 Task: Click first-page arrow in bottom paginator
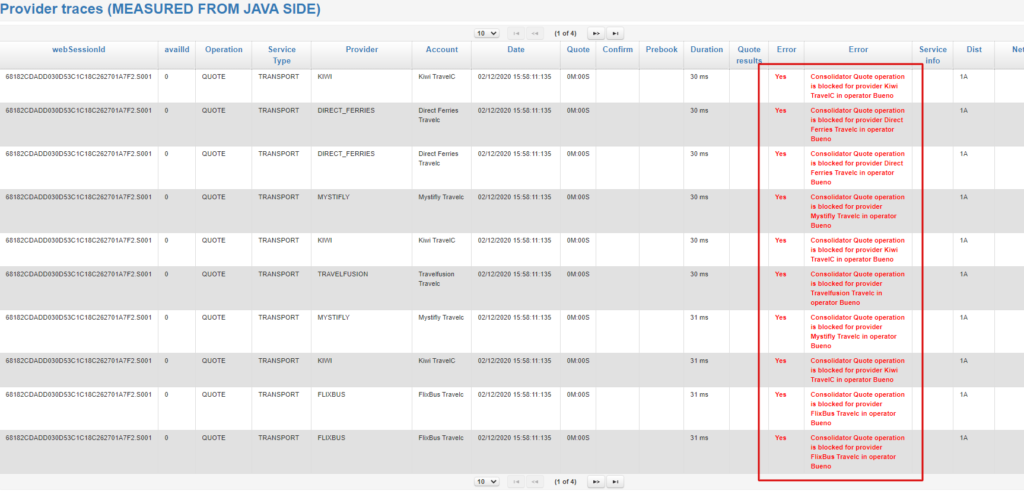click(x=517, y=482)
